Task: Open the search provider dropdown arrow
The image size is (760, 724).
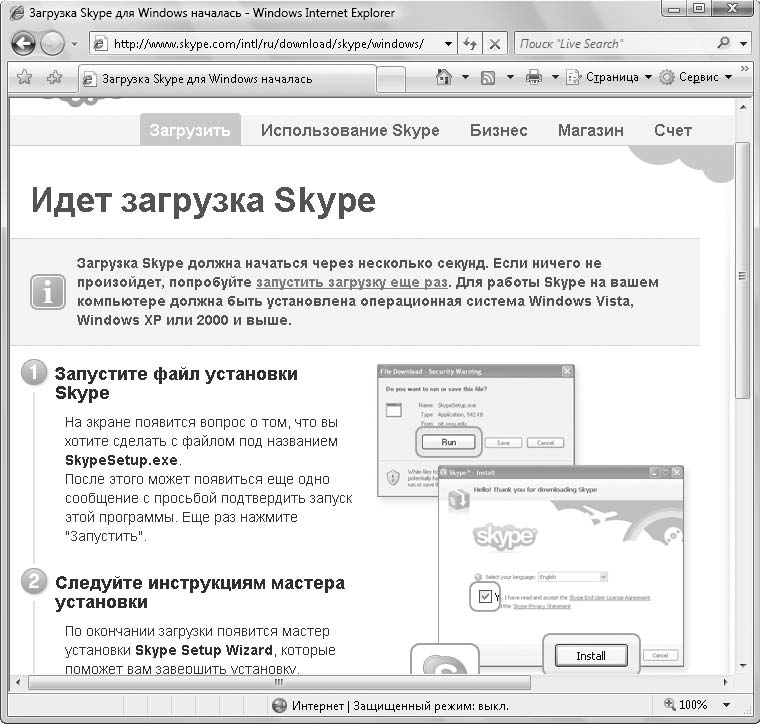Action: (744, 44)
